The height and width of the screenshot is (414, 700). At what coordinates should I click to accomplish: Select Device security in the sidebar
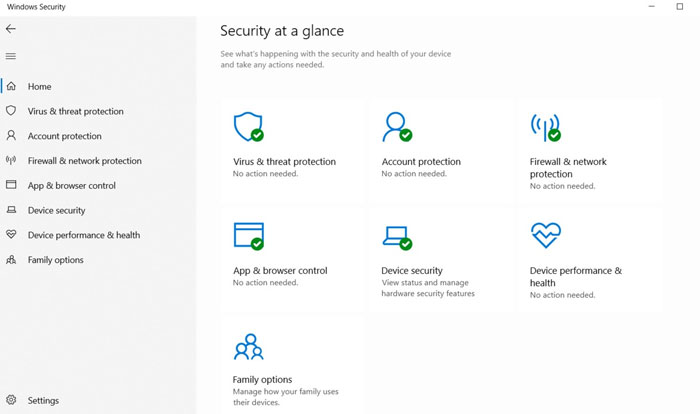[56, 211]
